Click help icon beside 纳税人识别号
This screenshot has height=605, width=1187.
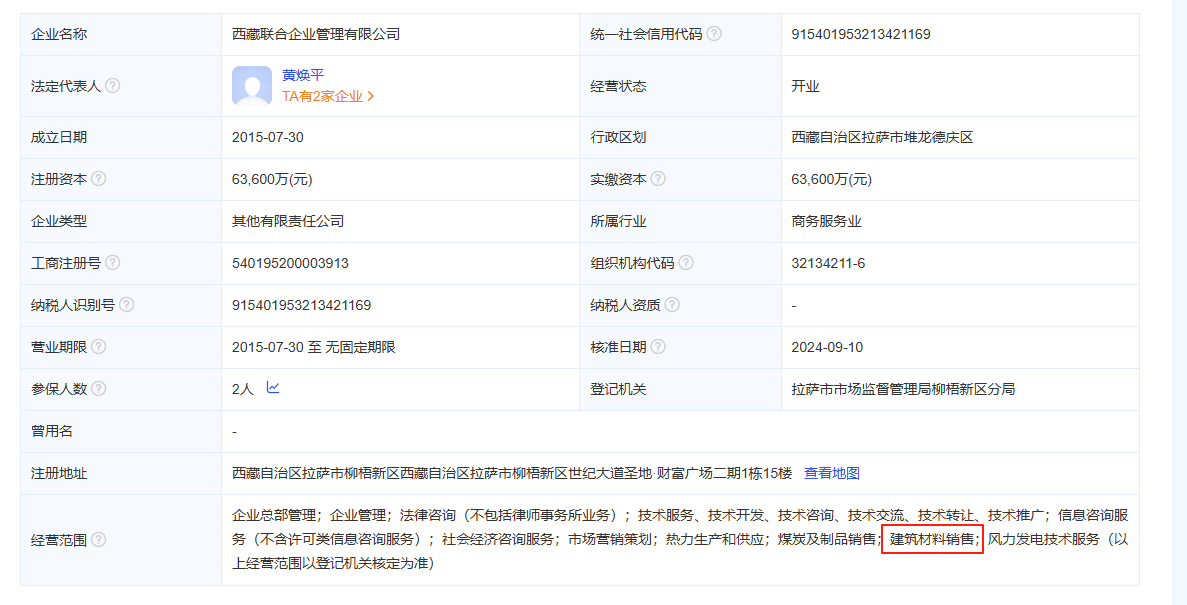(x=126, y=304)
